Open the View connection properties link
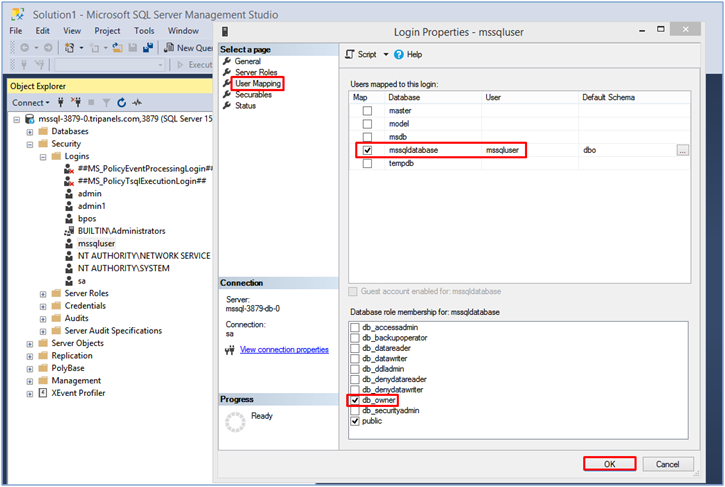The height and width of the screenshot is (487, 725). pyautogui.click(x=284, y=350)
